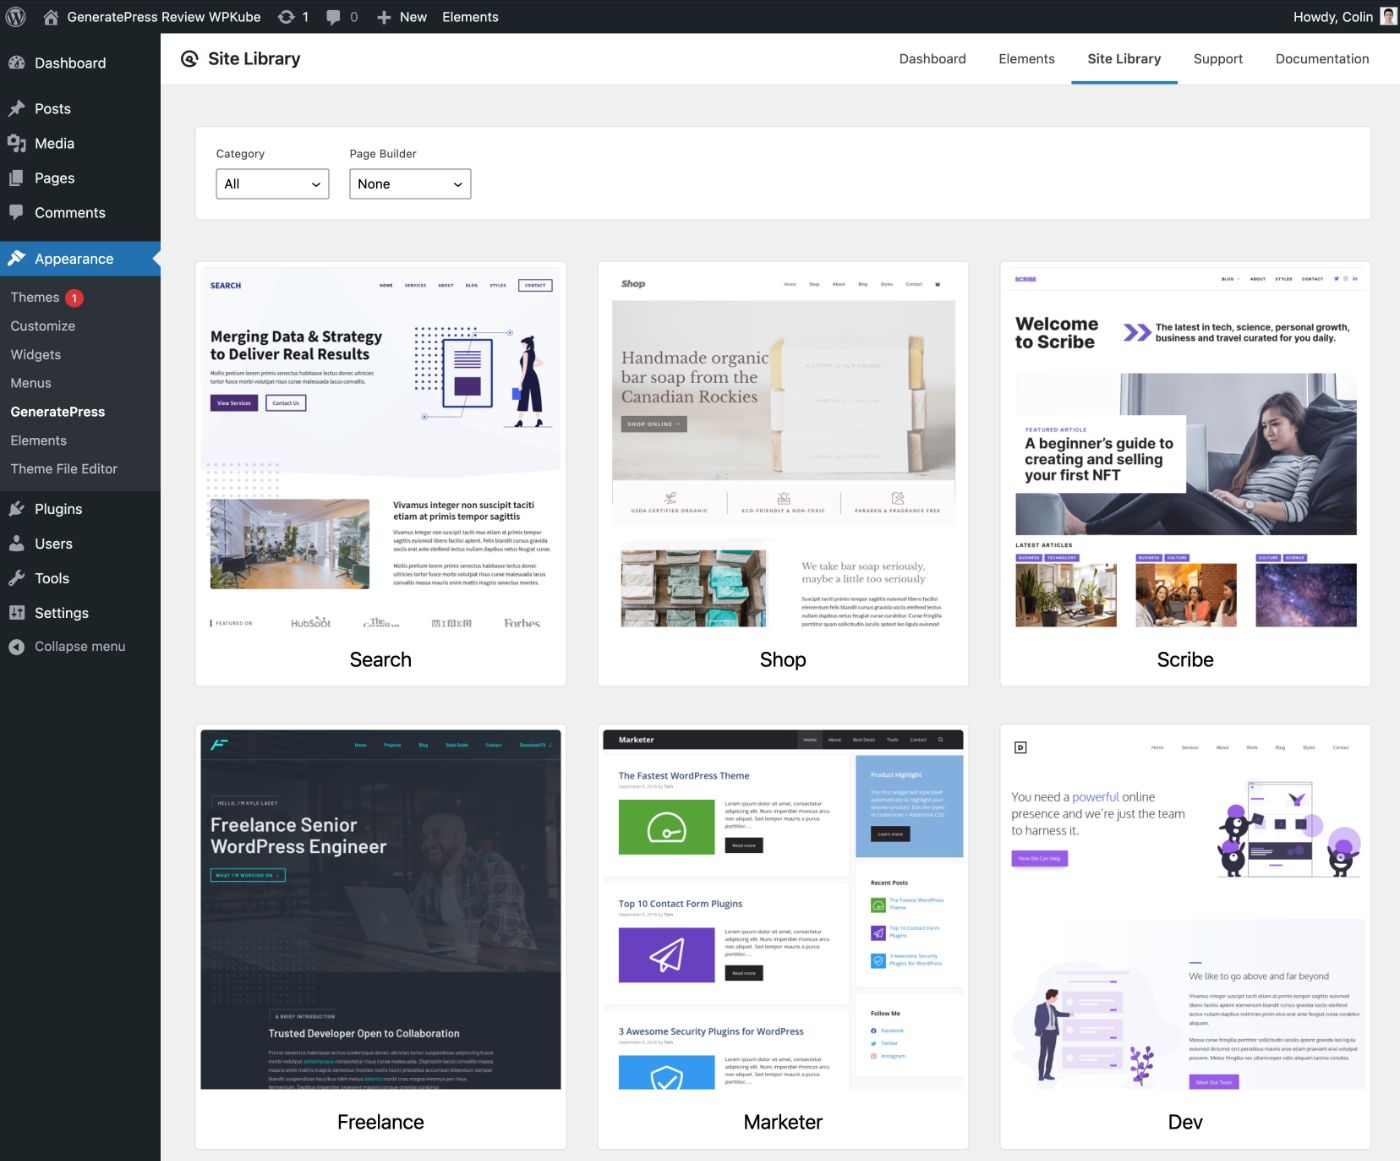Click the Settings sliders icon

pos(16,612)
